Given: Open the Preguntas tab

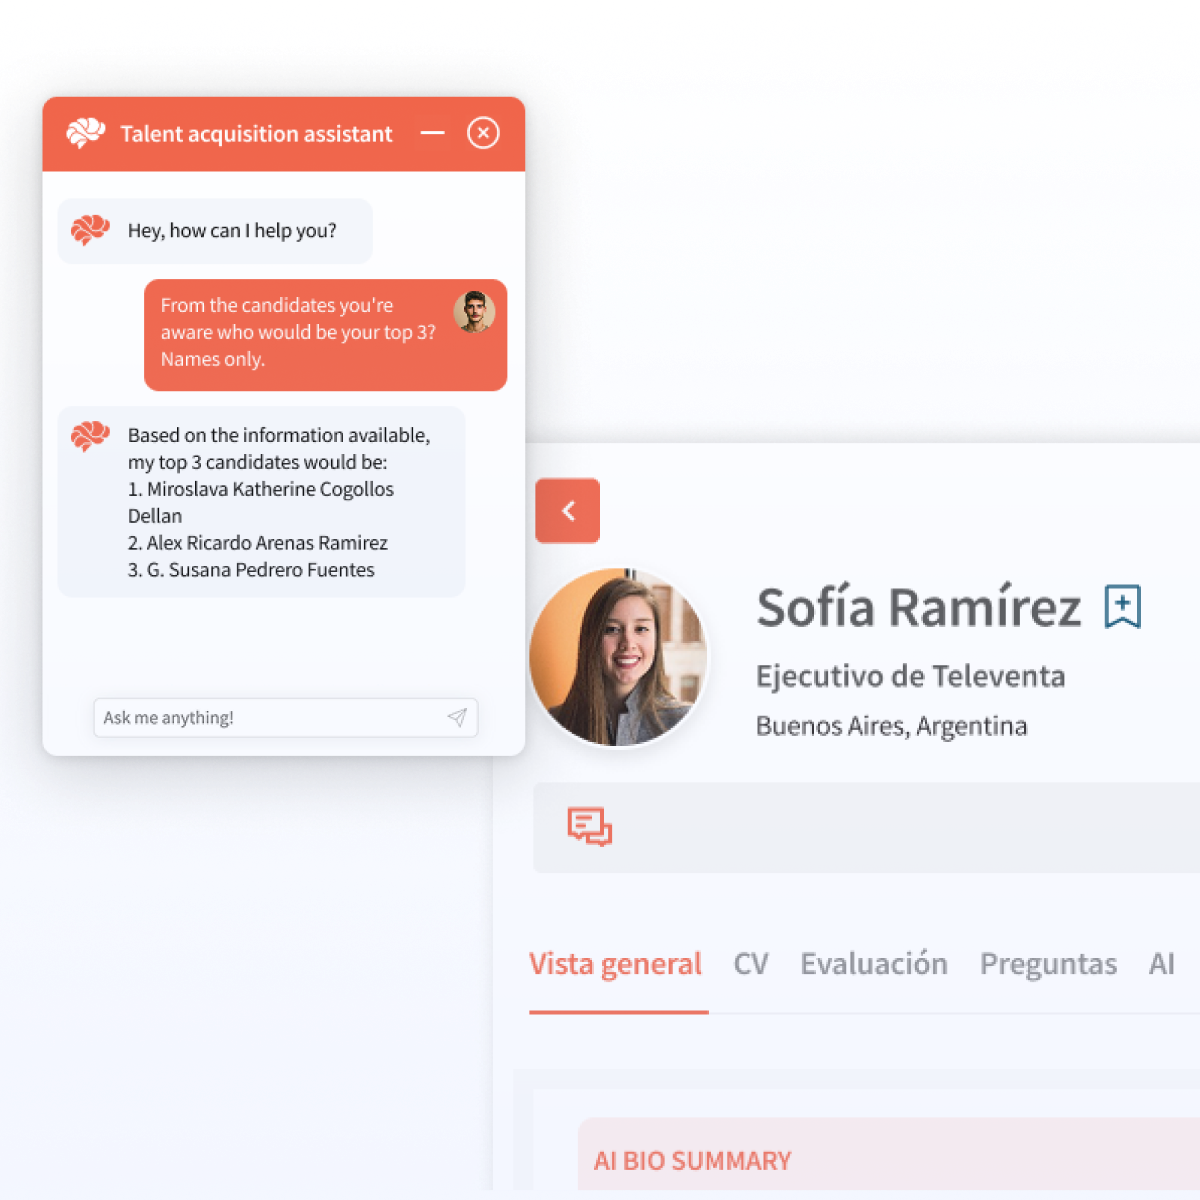Looking at the screenshot, I should tap(1048, 964).
